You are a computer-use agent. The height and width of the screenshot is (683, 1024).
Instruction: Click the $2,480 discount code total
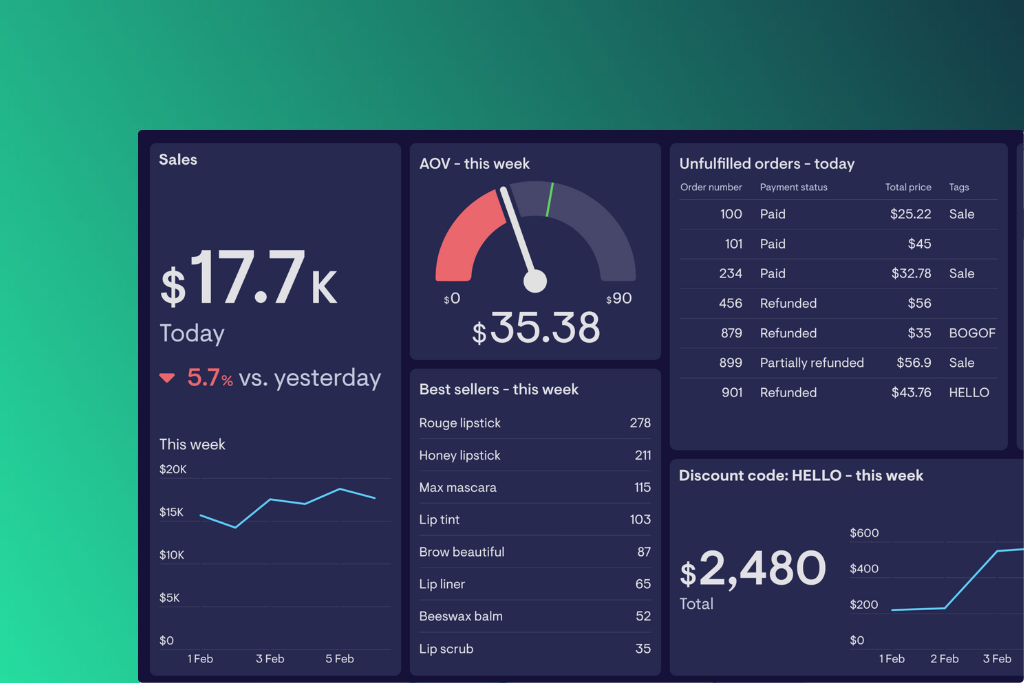point(753,570)
